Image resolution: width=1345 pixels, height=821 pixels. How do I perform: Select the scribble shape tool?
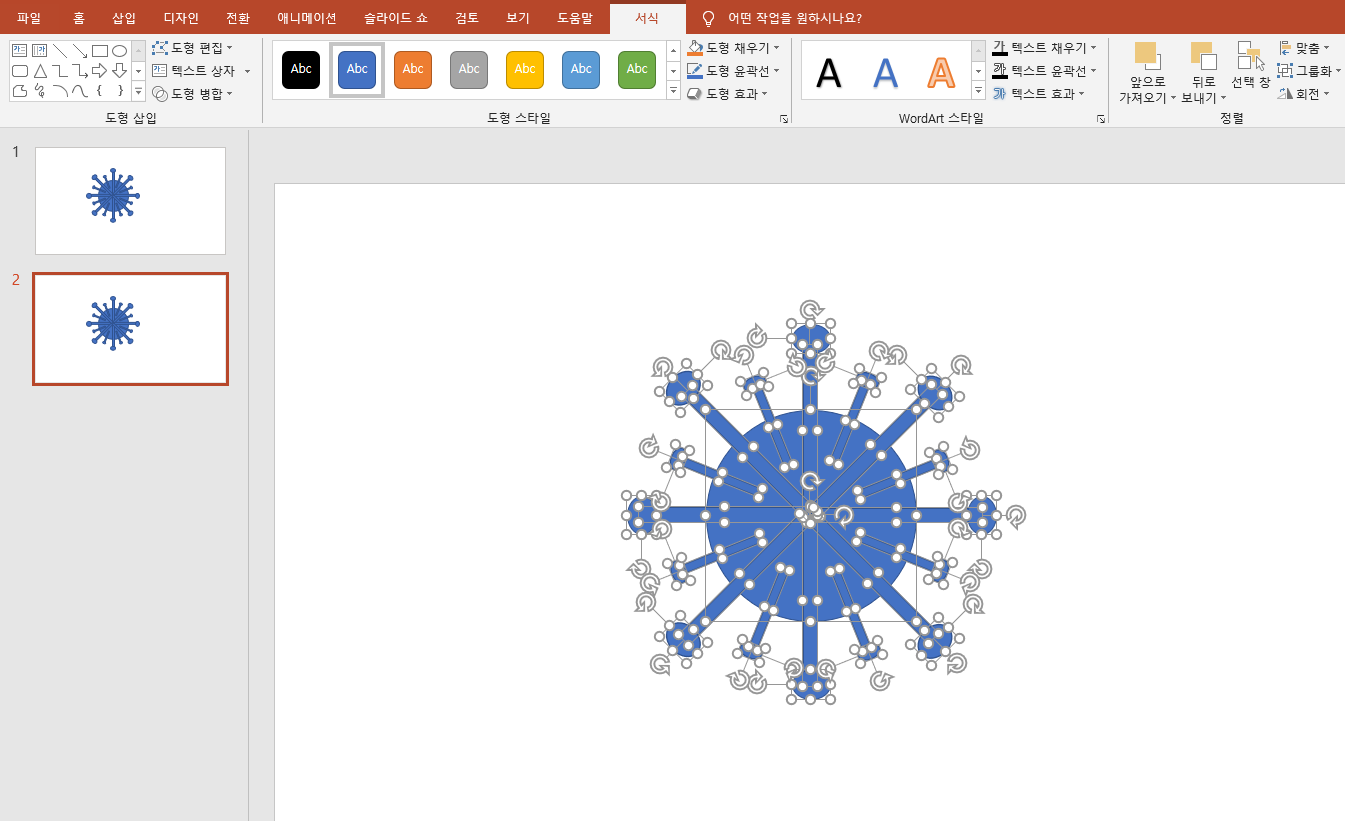coord(39,91)
